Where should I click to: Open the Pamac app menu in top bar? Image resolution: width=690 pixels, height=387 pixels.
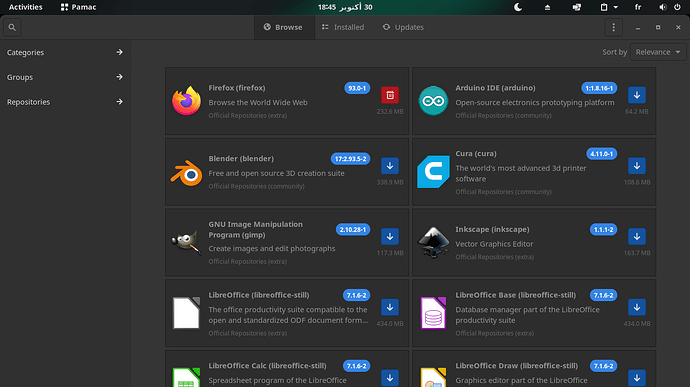(x=78, y=7)
